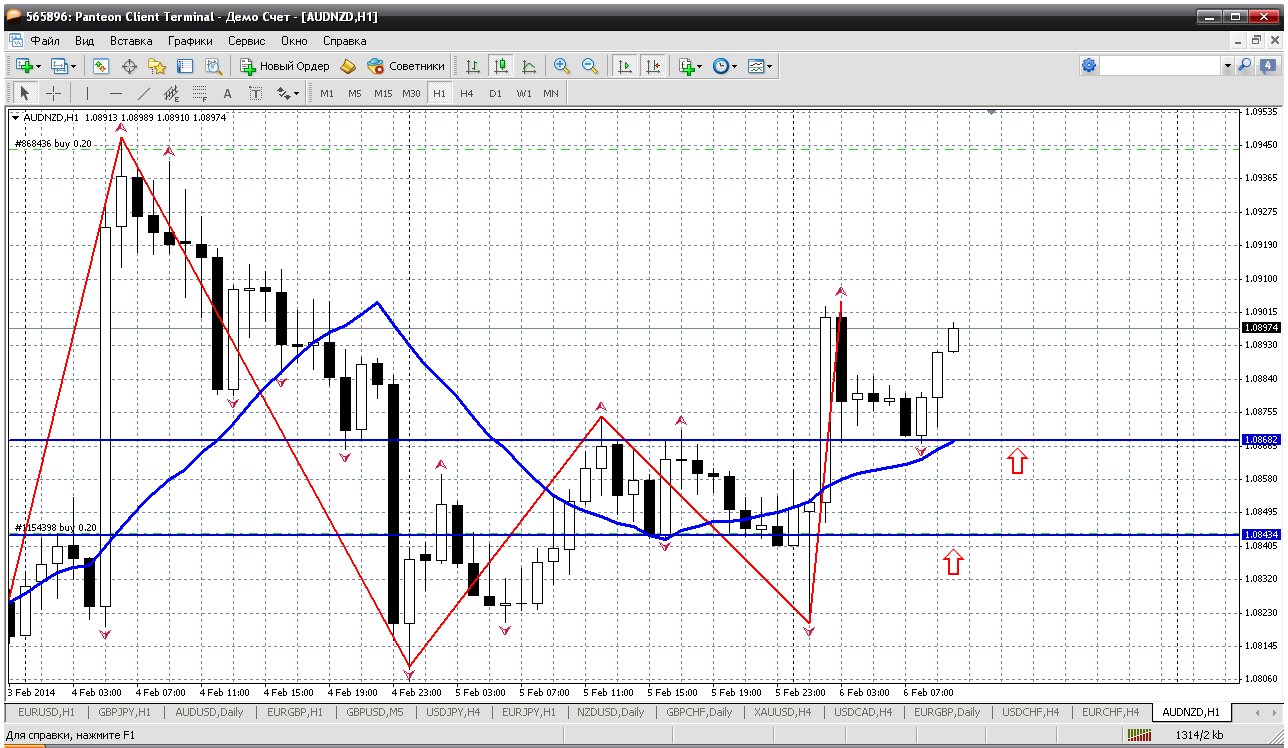The width and height of the screenshot is (1288, 748).
Task: Open the Terminal panel icon
Action: coord(185,66)
